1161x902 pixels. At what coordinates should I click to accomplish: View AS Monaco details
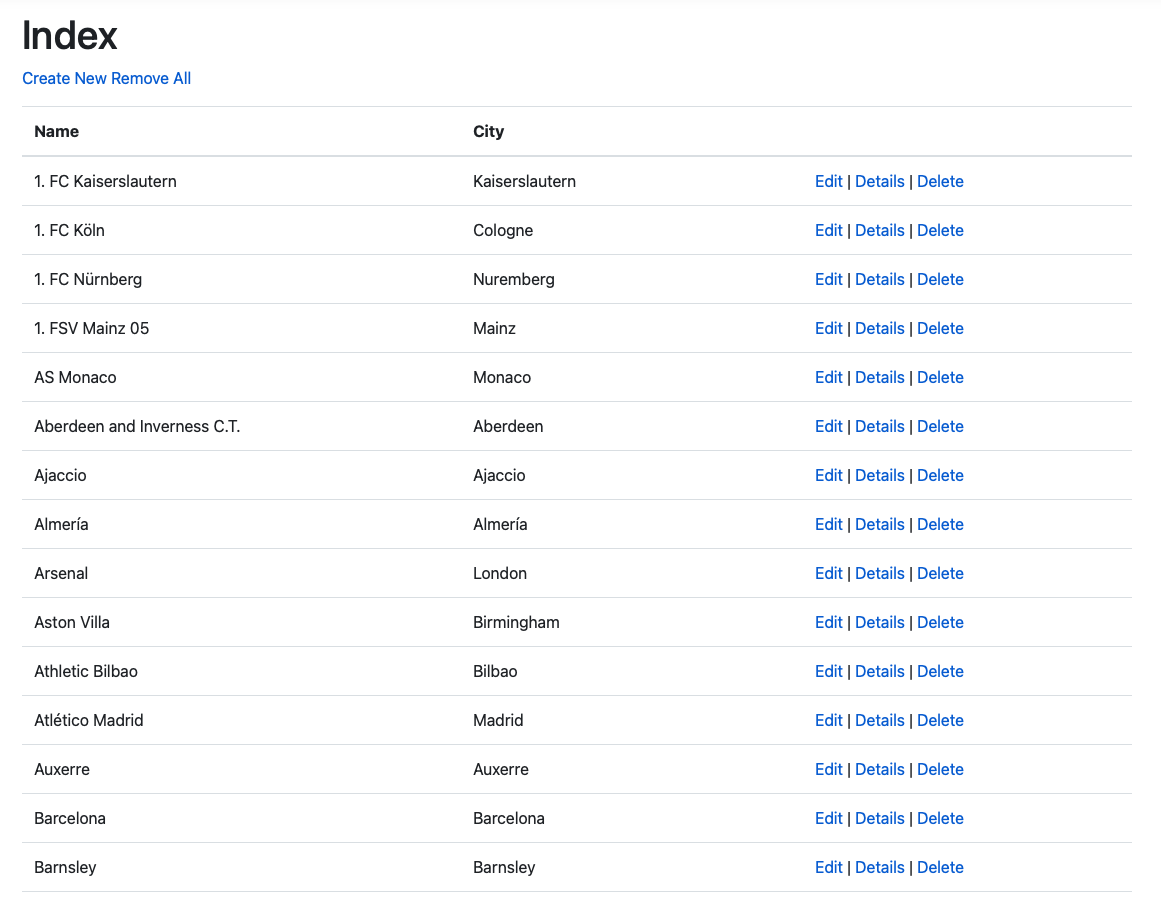click(x=880, y=378)
